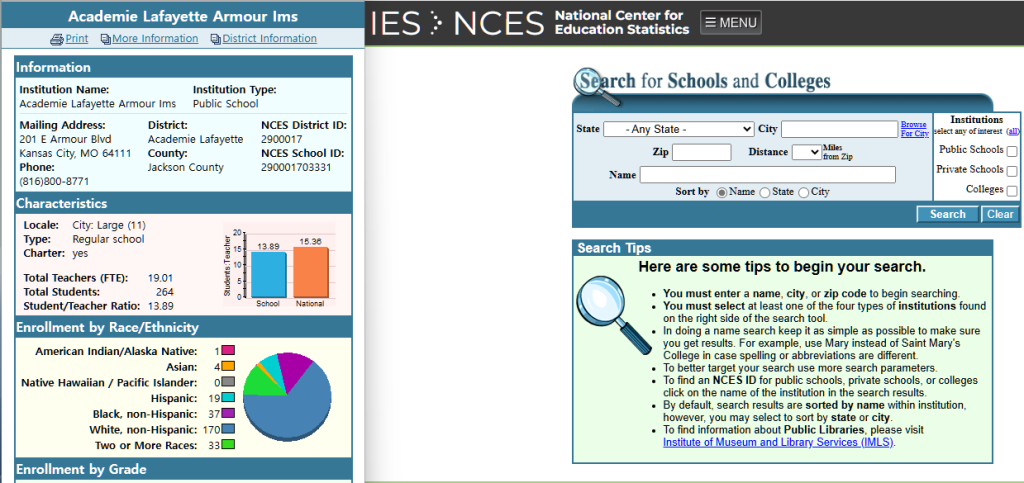Check the Private Schools checkbox
The height and width of the screenshot is (483, 1024).
click(x=1012, y=172)
